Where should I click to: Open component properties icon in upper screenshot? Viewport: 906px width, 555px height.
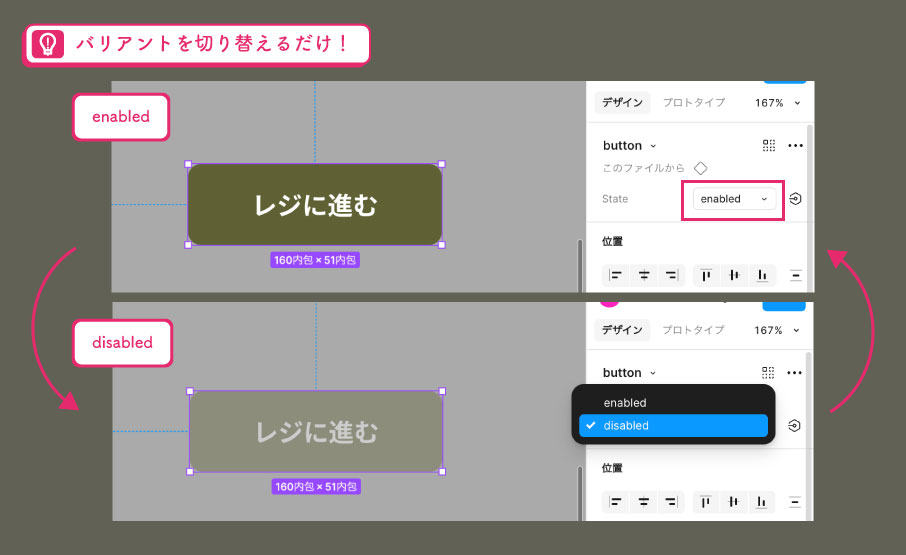pos(768,146)
